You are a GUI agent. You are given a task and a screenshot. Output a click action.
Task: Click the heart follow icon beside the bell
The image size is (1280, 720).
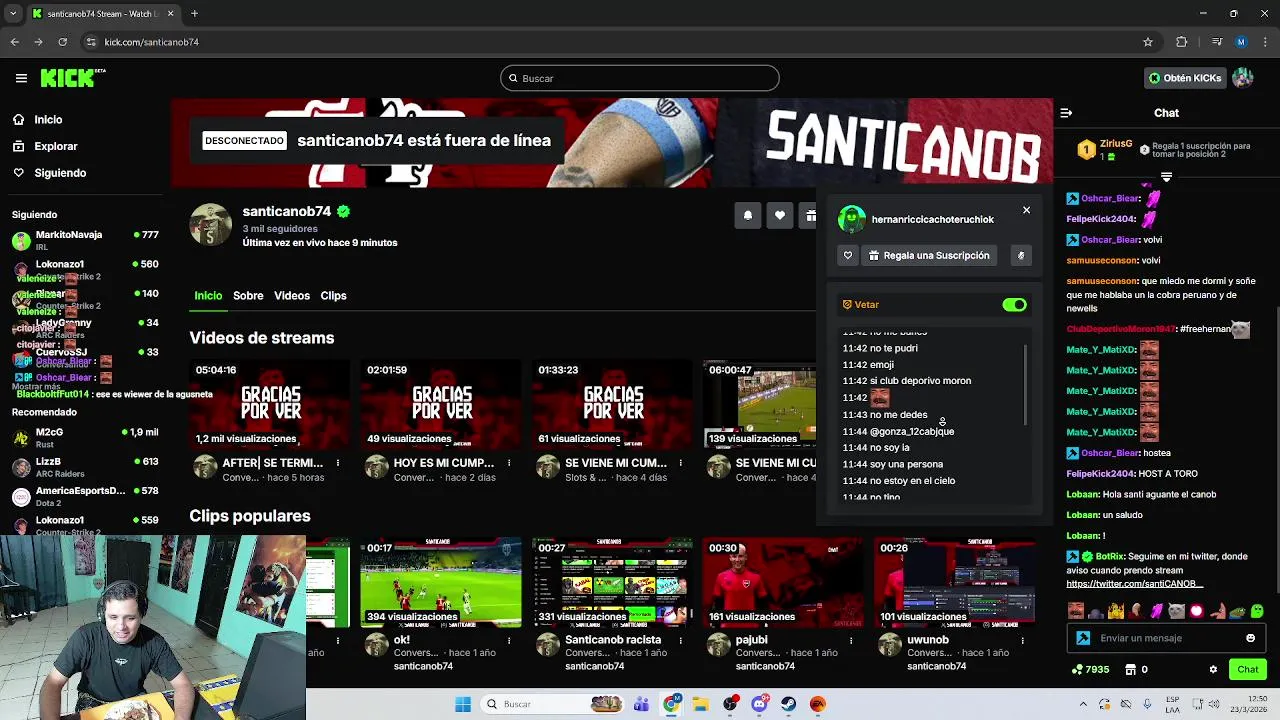779,215
